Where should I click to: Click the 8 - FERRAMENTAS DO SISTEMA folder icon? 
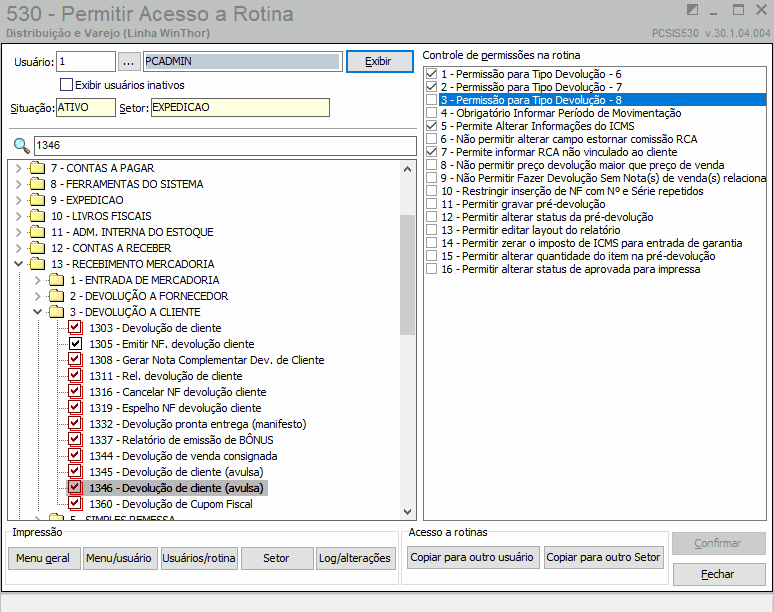coord(37,184)
